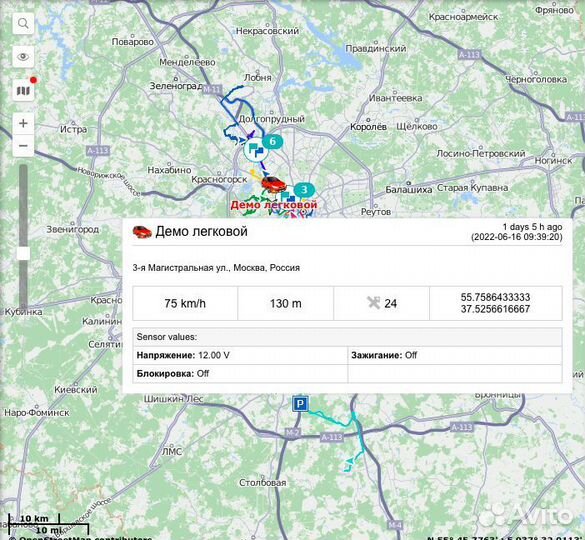Select the red car marker on the map
Image resolution: width=585 pixels, height=540 pixels.
tap(273, 184)
